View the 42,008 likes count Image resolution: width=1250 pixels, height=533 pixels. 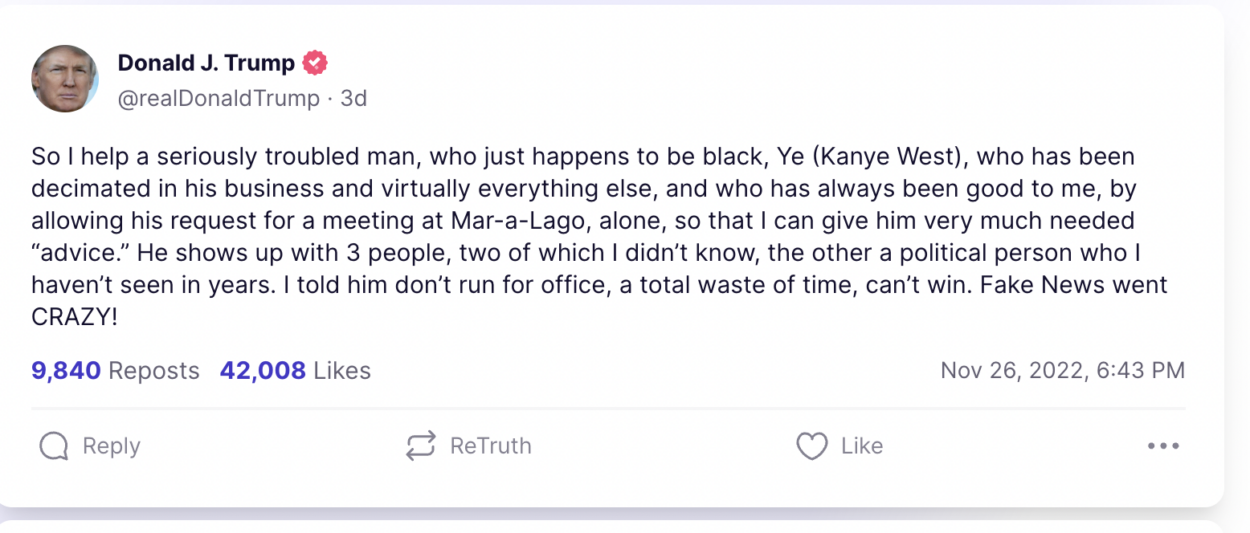pyautogui.click(x=263, y=371)
